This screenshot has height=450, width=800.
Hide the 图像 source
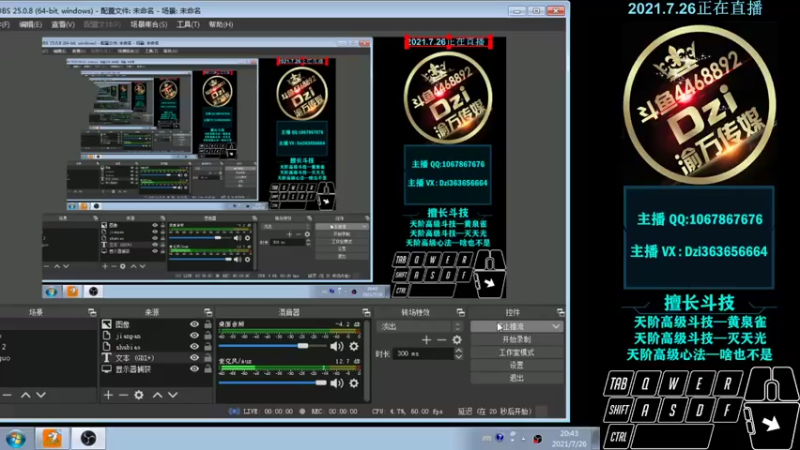click(194, 324)
